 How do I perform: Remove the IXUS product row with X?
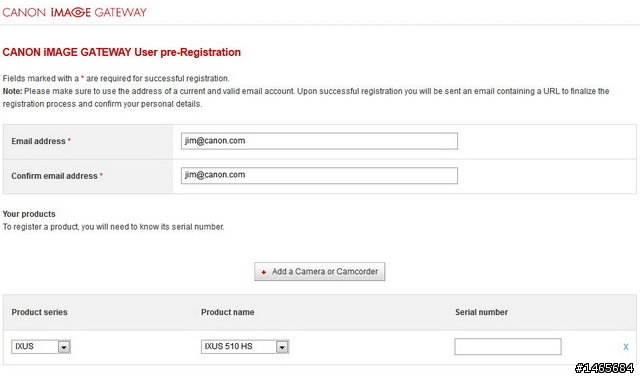coord(626,347)
